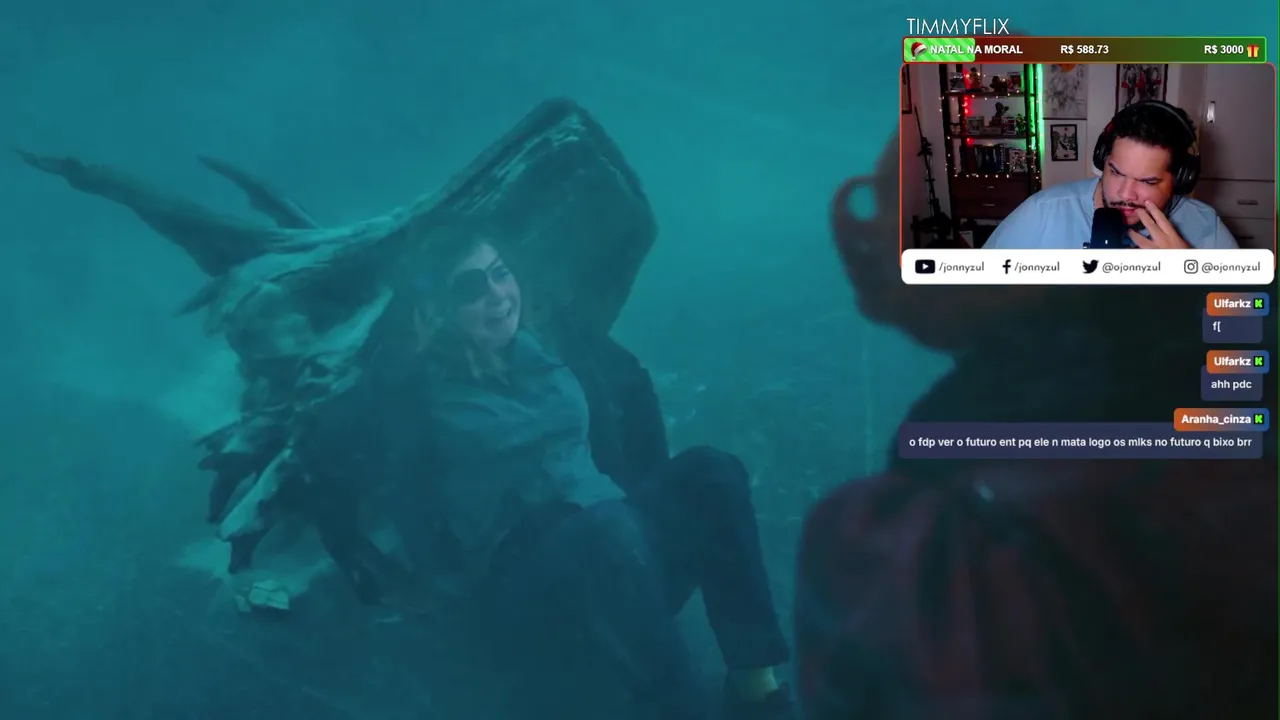Click the username Aranha_cinza in chat
Screen dimensions: 1280x720
click(x=1215, y=419)
